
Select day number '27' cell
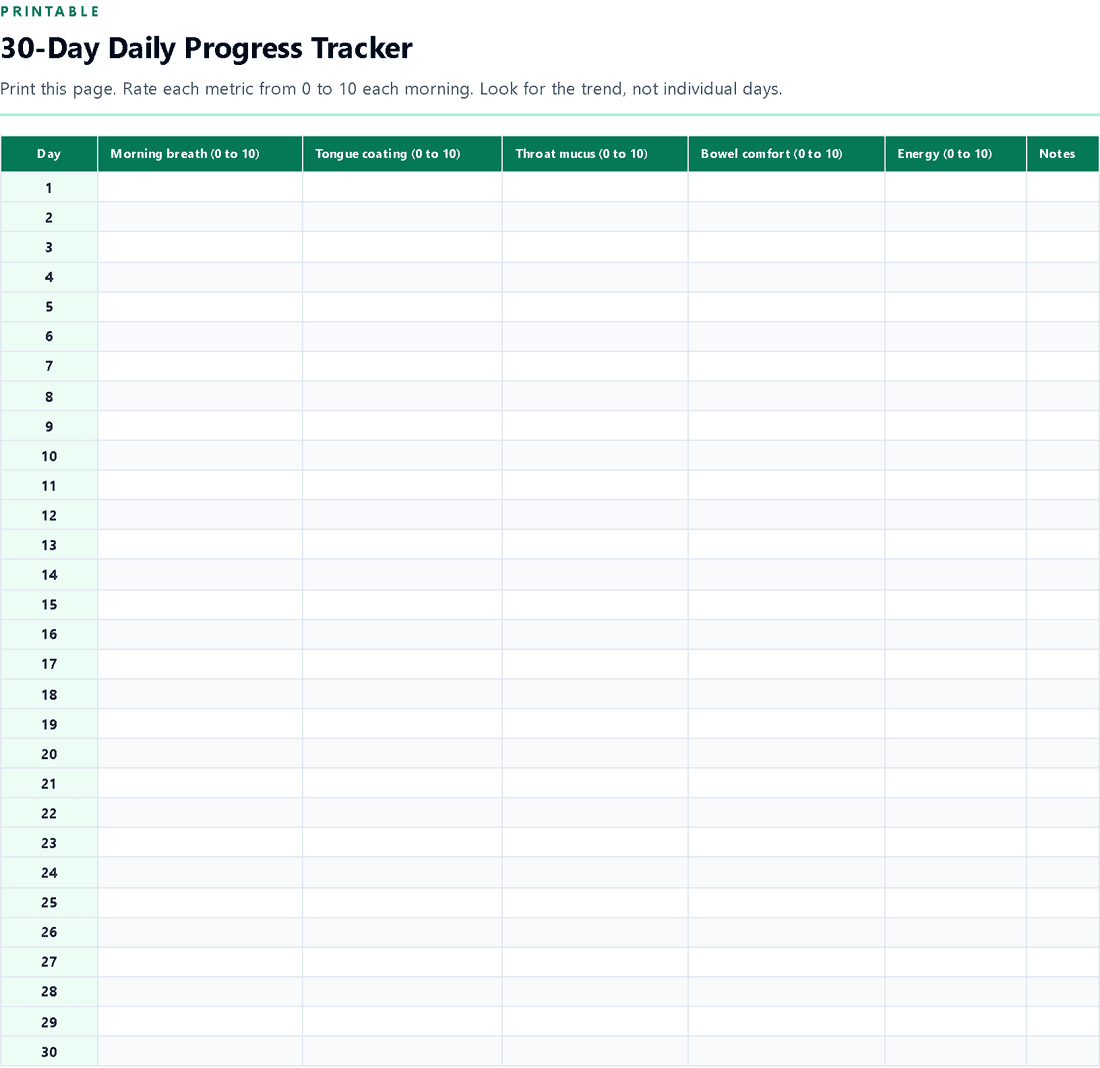49,961
